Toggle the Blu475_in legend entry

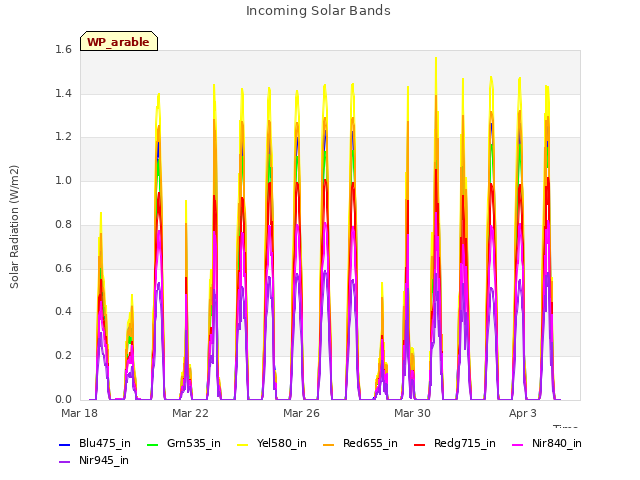tap(95, 444)
